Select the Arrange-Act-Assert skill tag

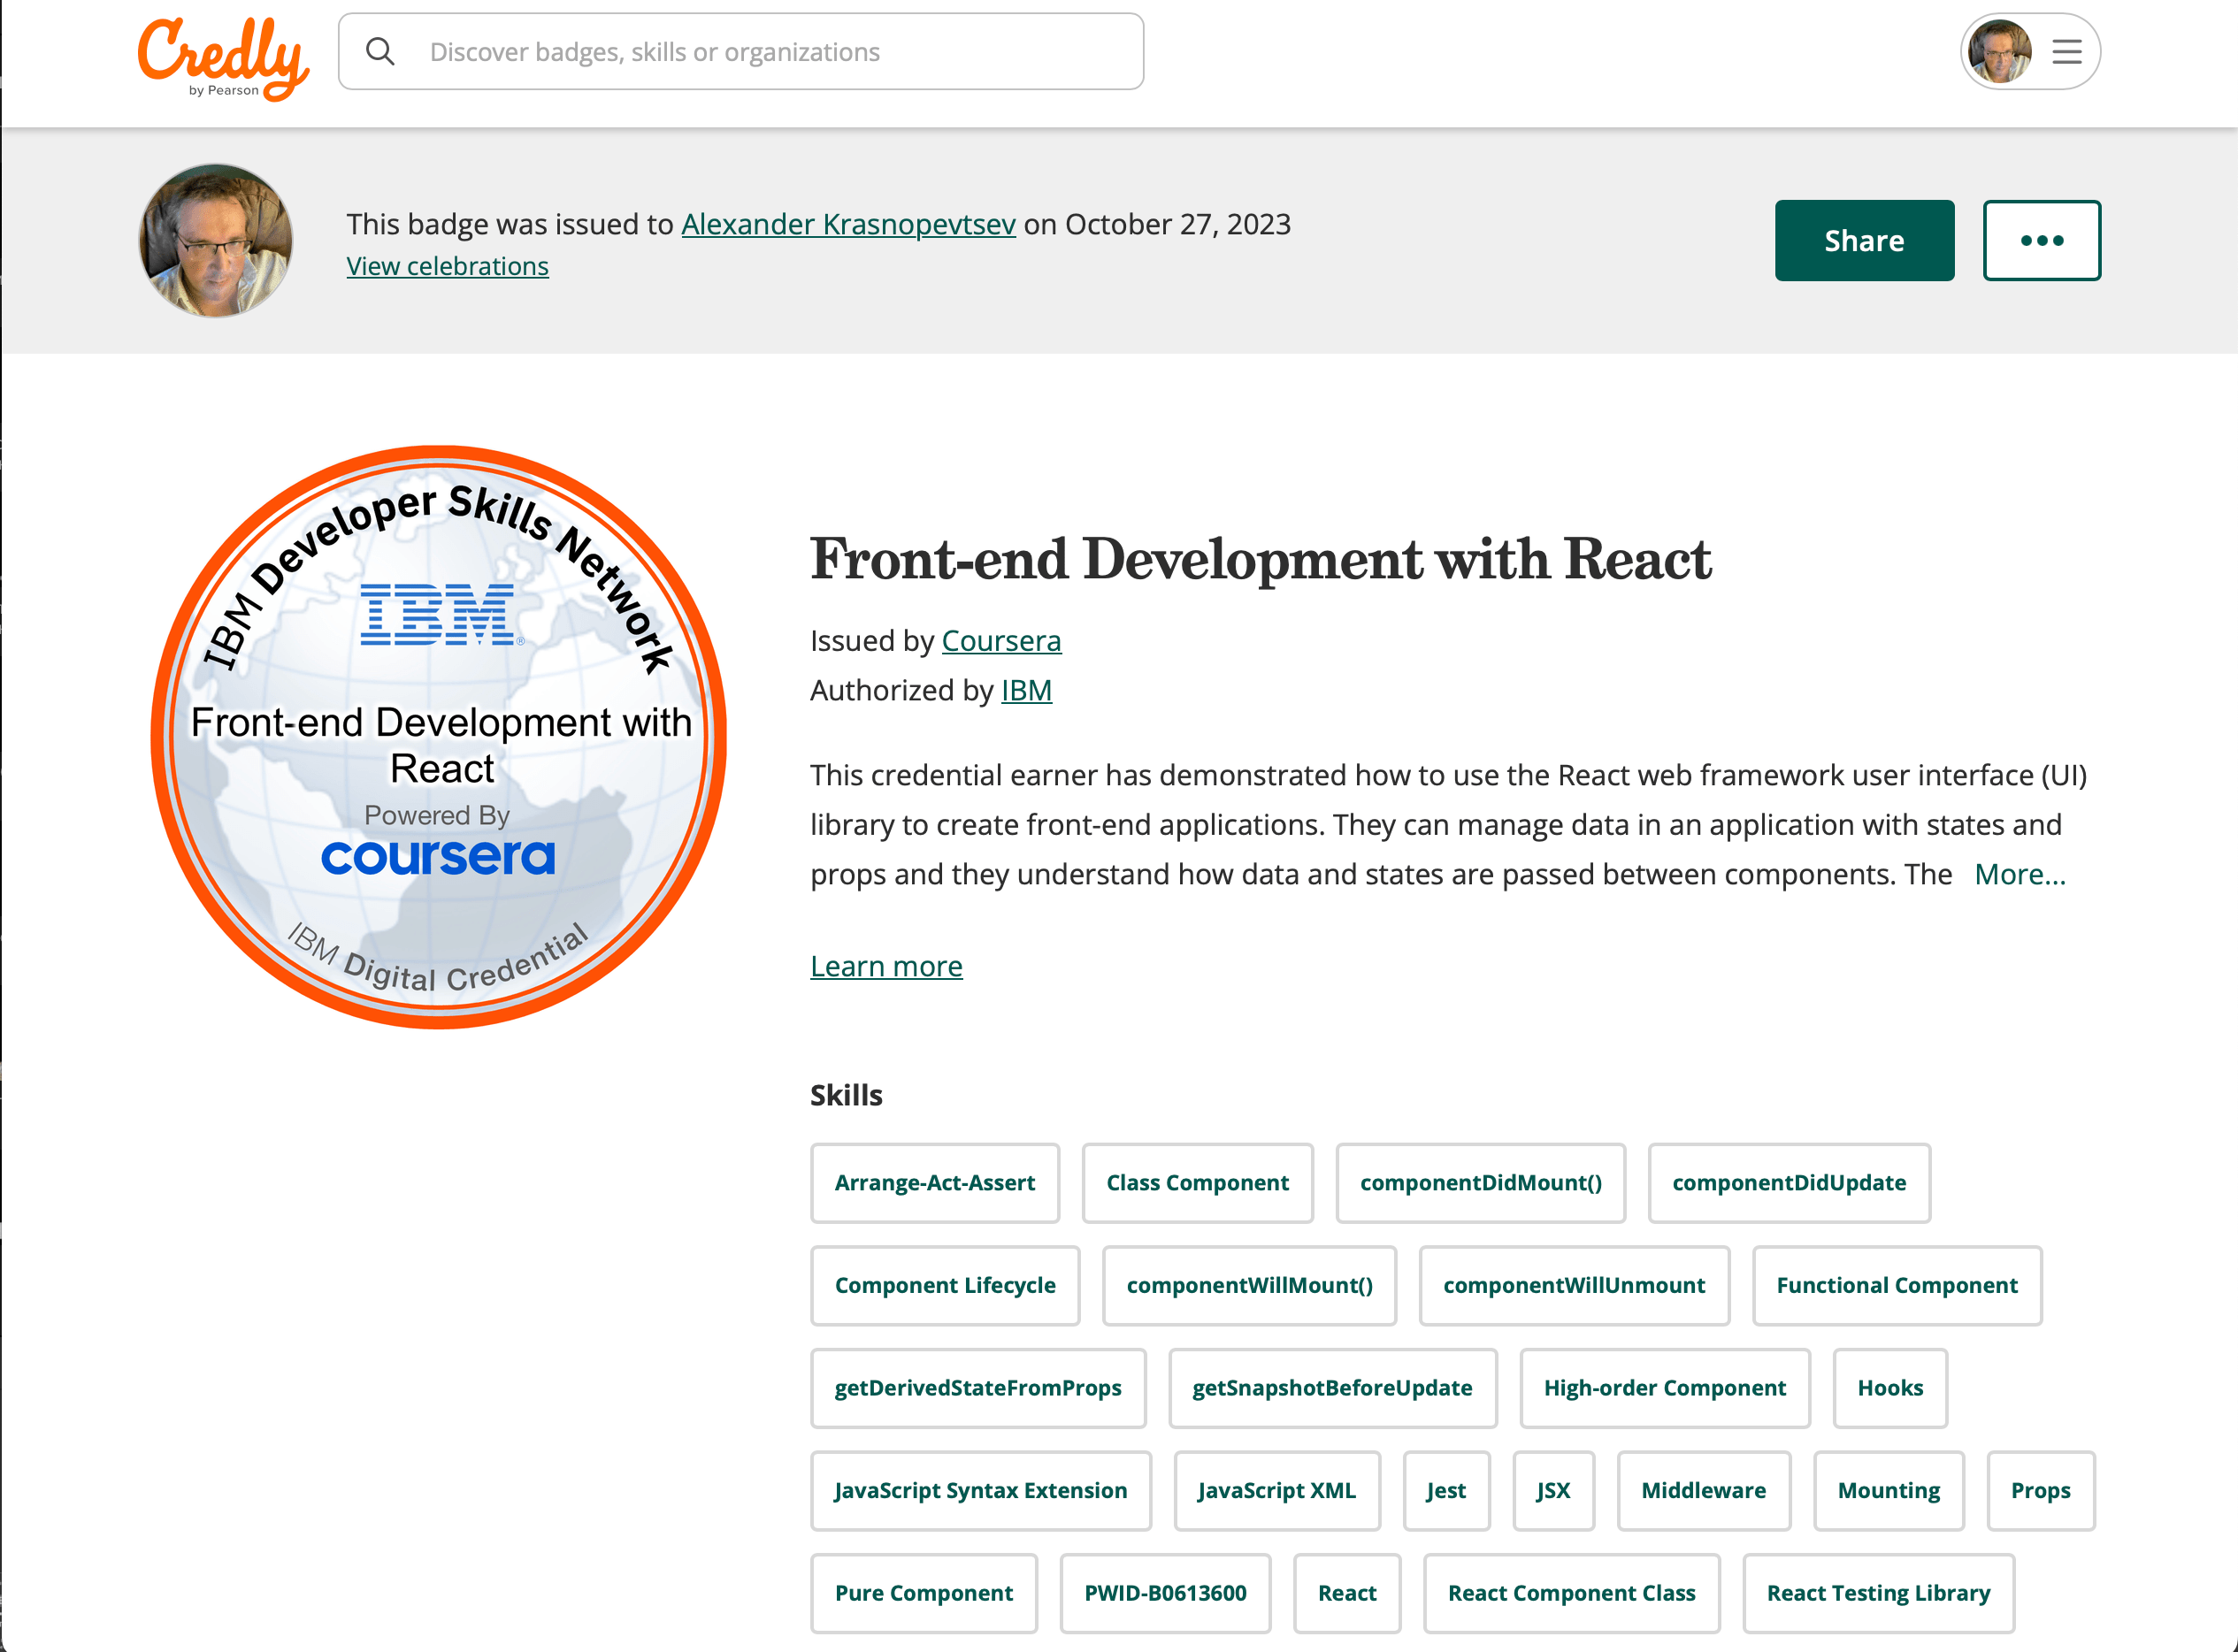click(x=935, y=1183)
